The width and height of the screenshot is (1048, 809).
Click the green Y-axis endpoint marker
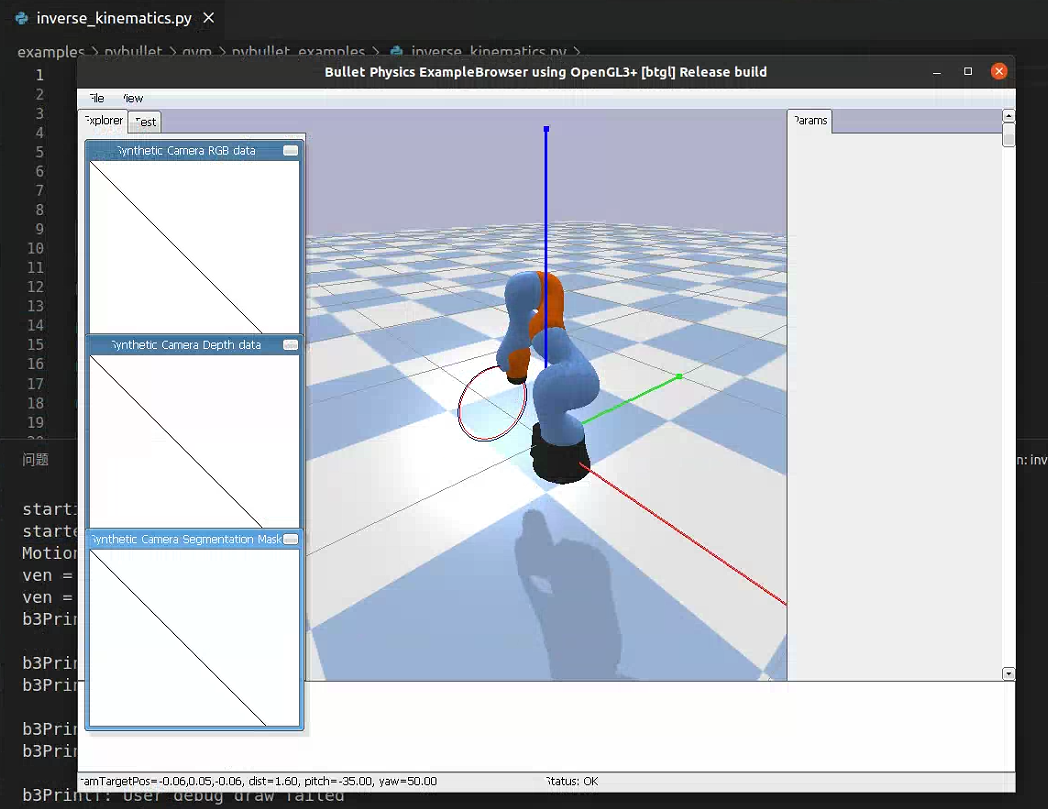coord(679,377)
